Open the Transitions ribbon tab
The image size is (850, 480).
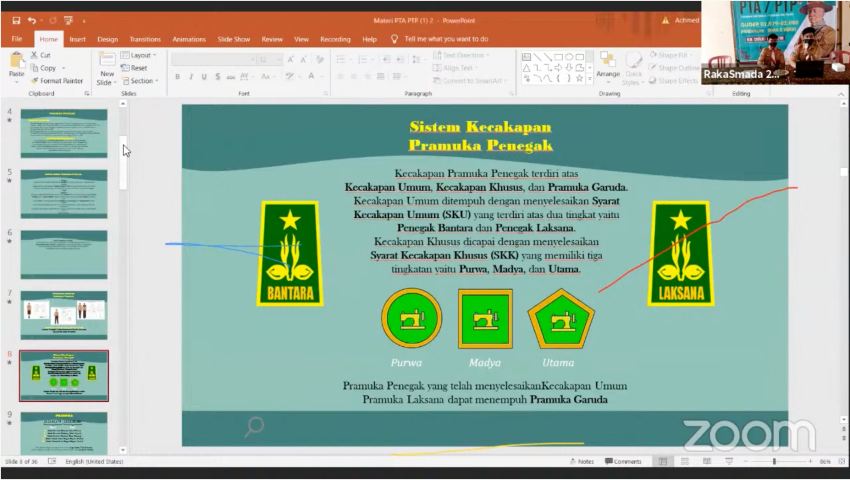[144, 39]
